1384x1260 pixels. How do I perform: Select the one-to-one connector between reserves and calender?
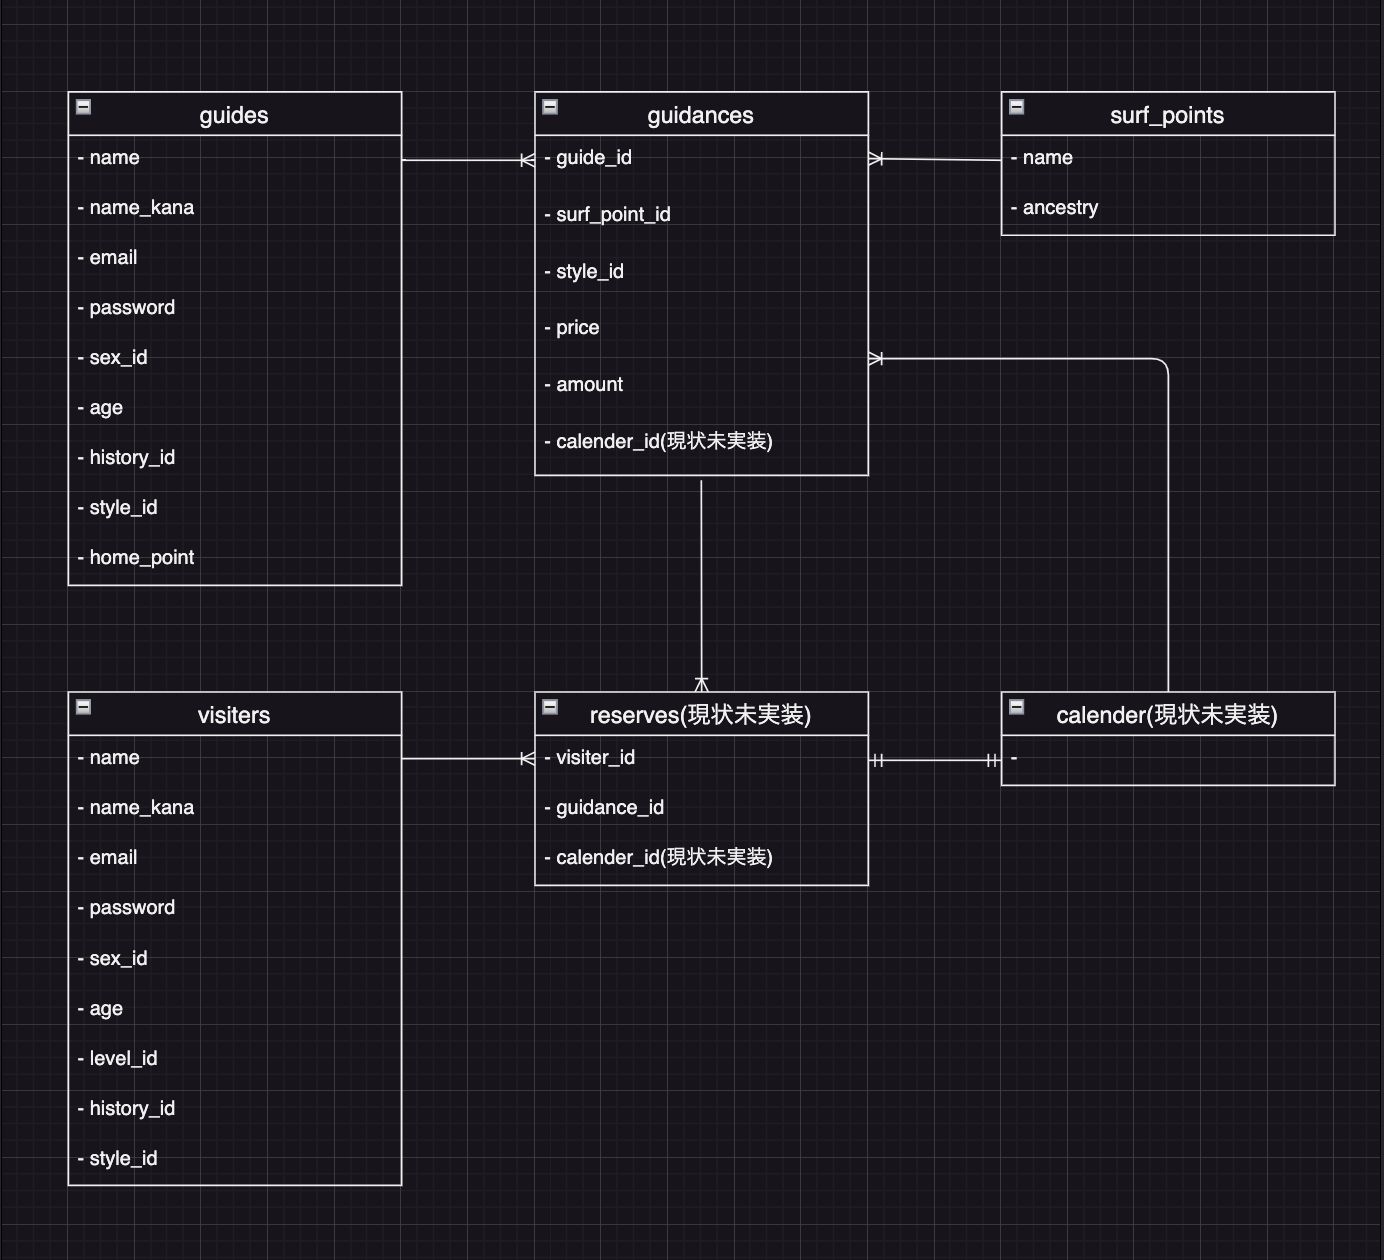(x=935, y=760)
